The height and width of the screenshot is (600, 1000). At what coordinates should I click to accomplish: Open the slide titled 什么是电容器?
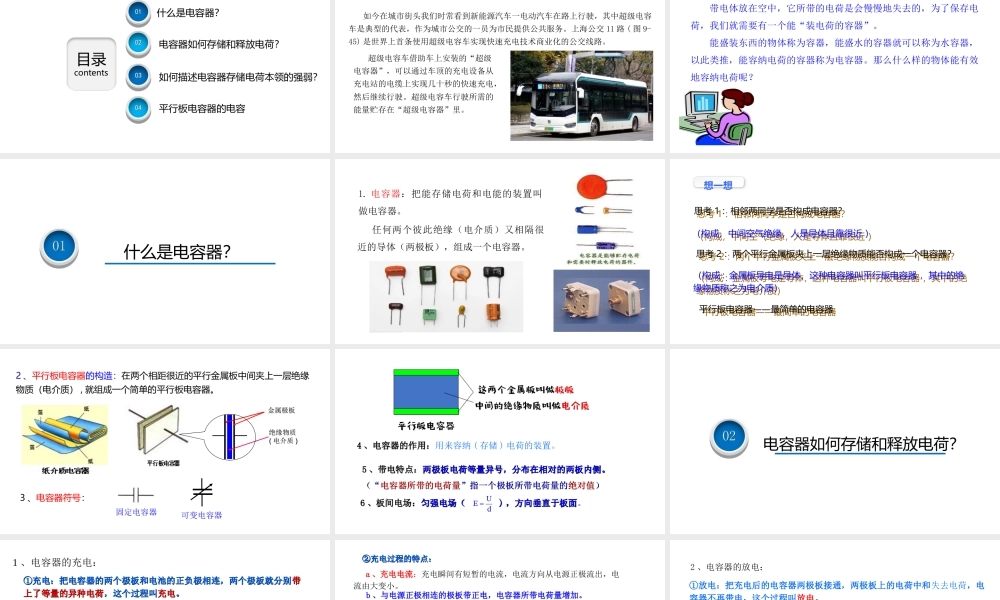[165, 251]
